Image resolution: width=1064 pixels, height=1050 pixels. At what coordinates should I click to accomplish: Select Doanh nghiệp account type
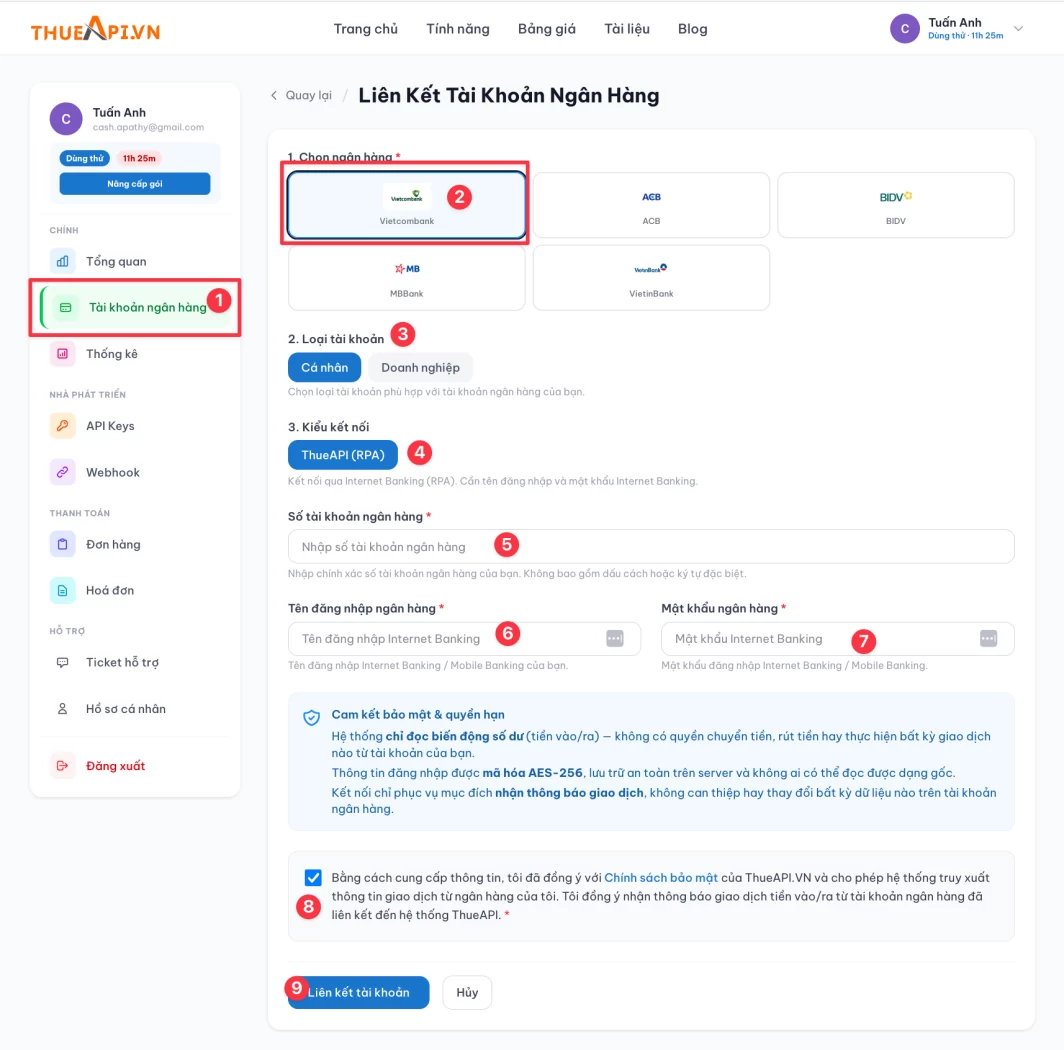pos(420,368)
